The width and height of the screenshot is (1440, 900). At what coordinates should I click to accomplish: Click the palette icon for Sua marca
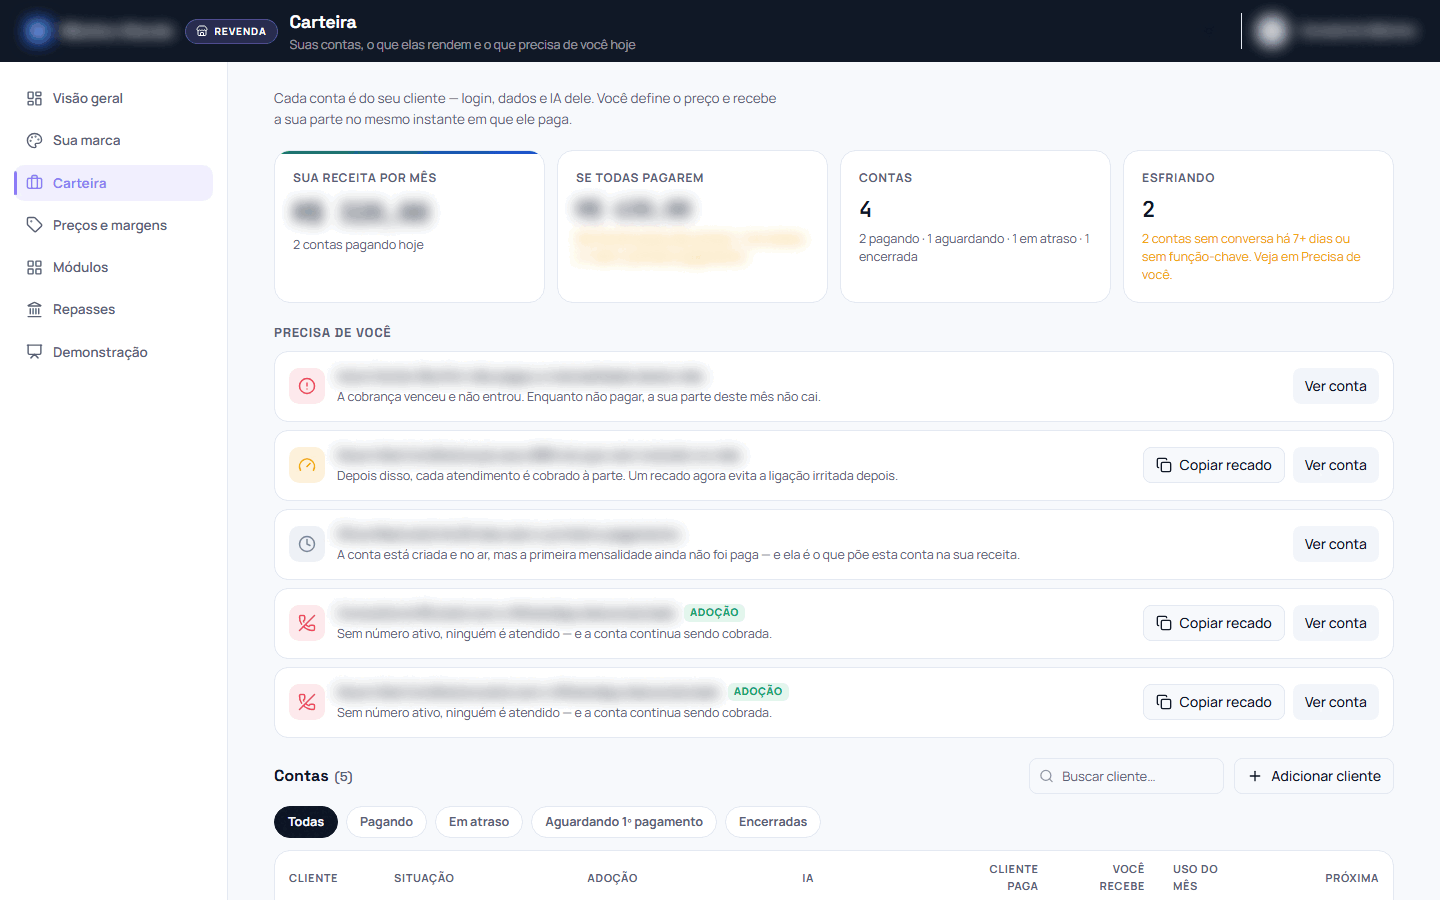34,140
